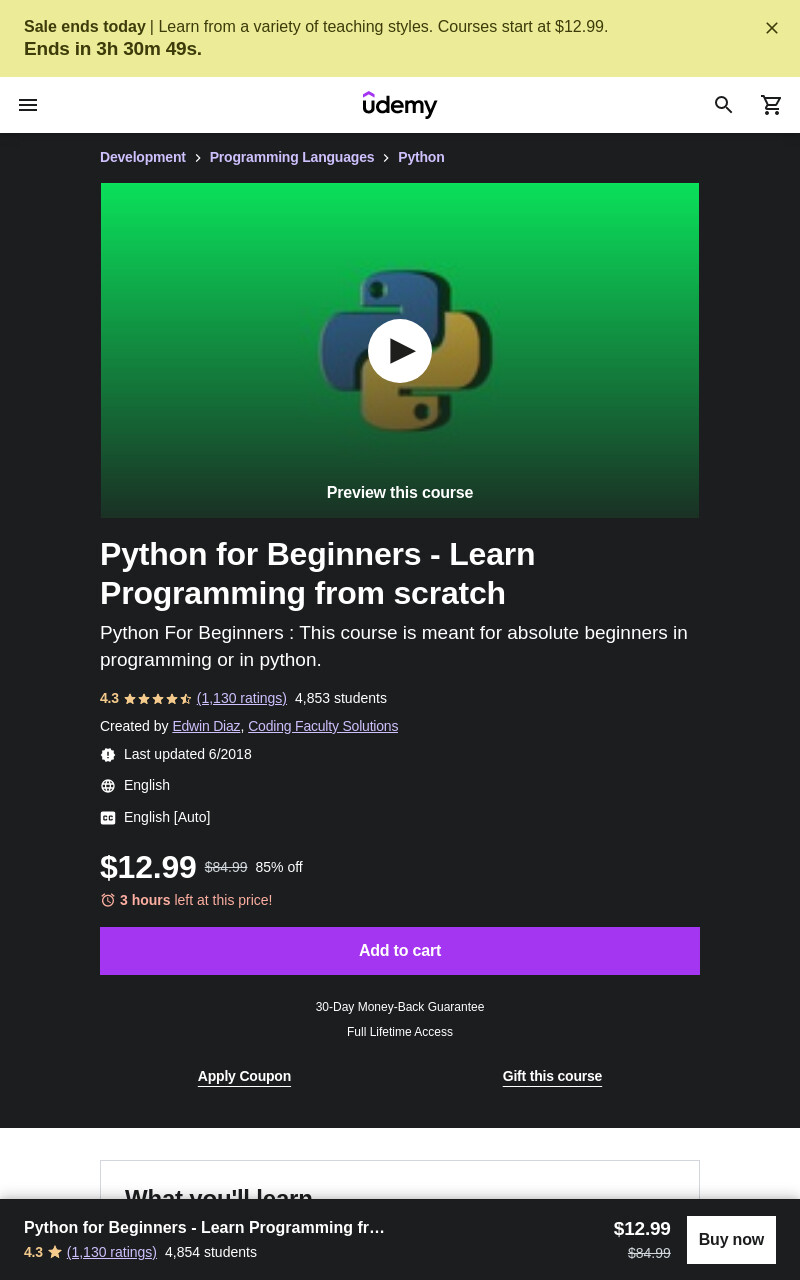Open the Coding Faculty Solutions profile
This screenshot has height=1280, width=800.
[323, 726]
